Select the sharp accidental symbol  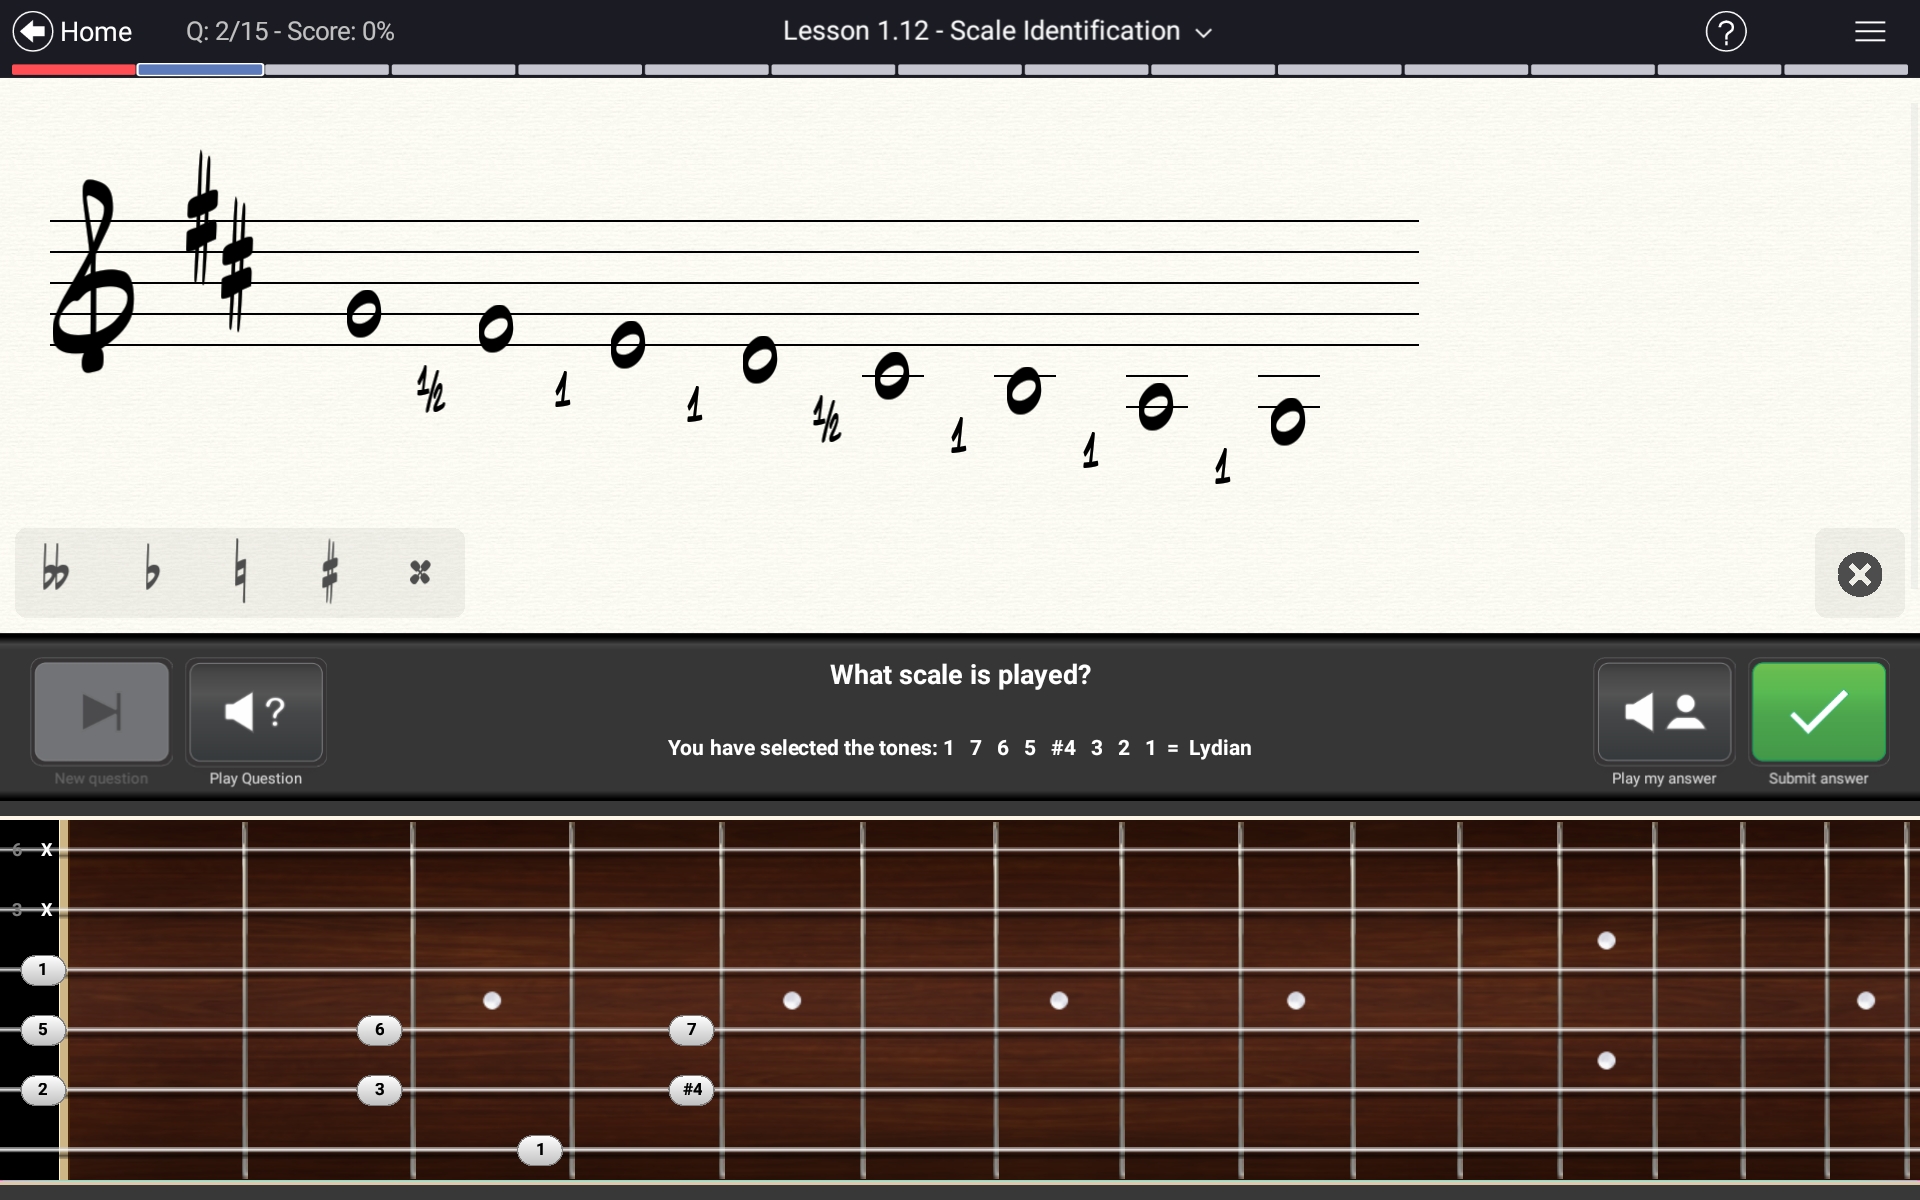point(330,573)
